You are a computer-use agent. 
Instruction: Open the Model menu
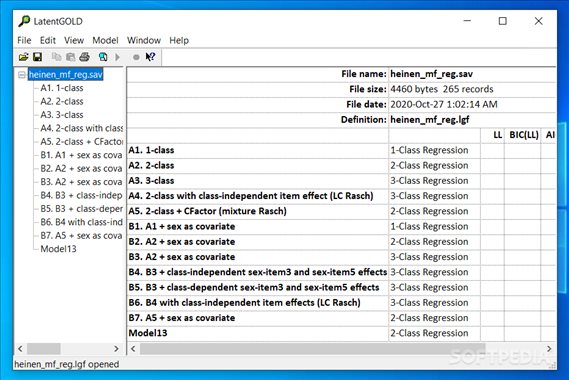(x=105, y=40)
